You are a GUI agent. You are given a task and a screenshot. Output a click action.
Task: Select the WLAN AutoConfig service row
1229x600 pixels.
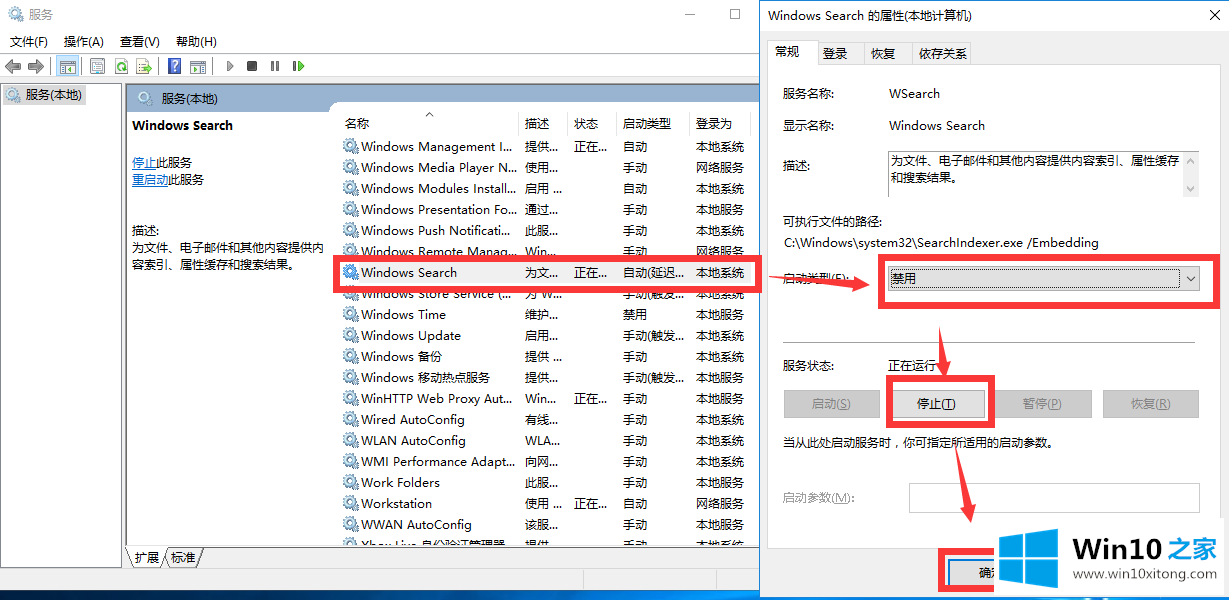(x=548, y=440)
